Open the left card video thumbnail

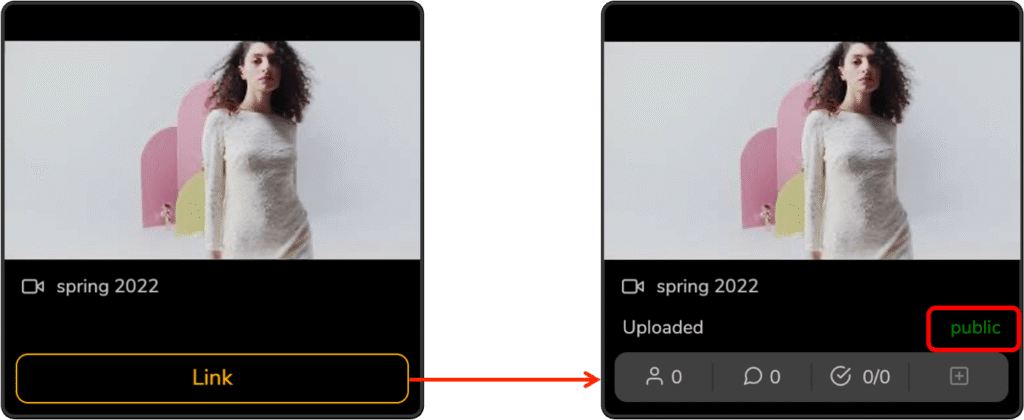(x=212, y=150)
